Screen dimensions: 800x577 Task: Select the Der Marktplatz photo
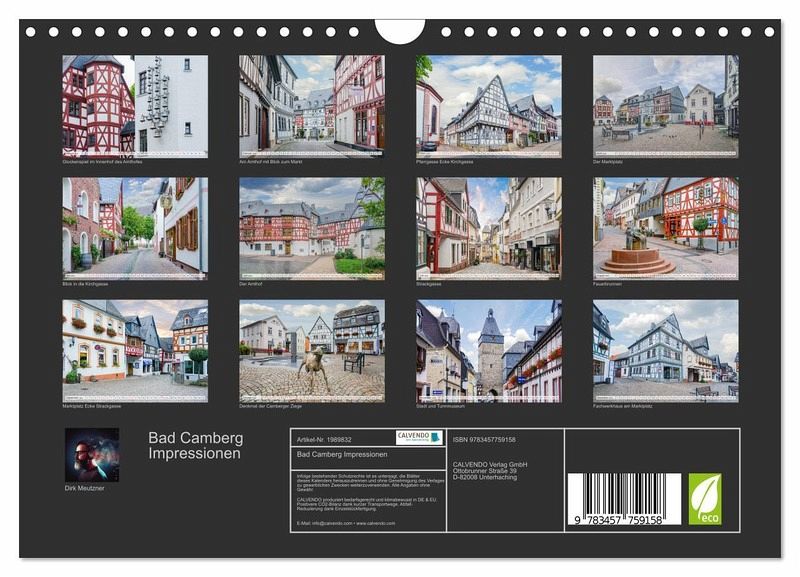(665, 105)
